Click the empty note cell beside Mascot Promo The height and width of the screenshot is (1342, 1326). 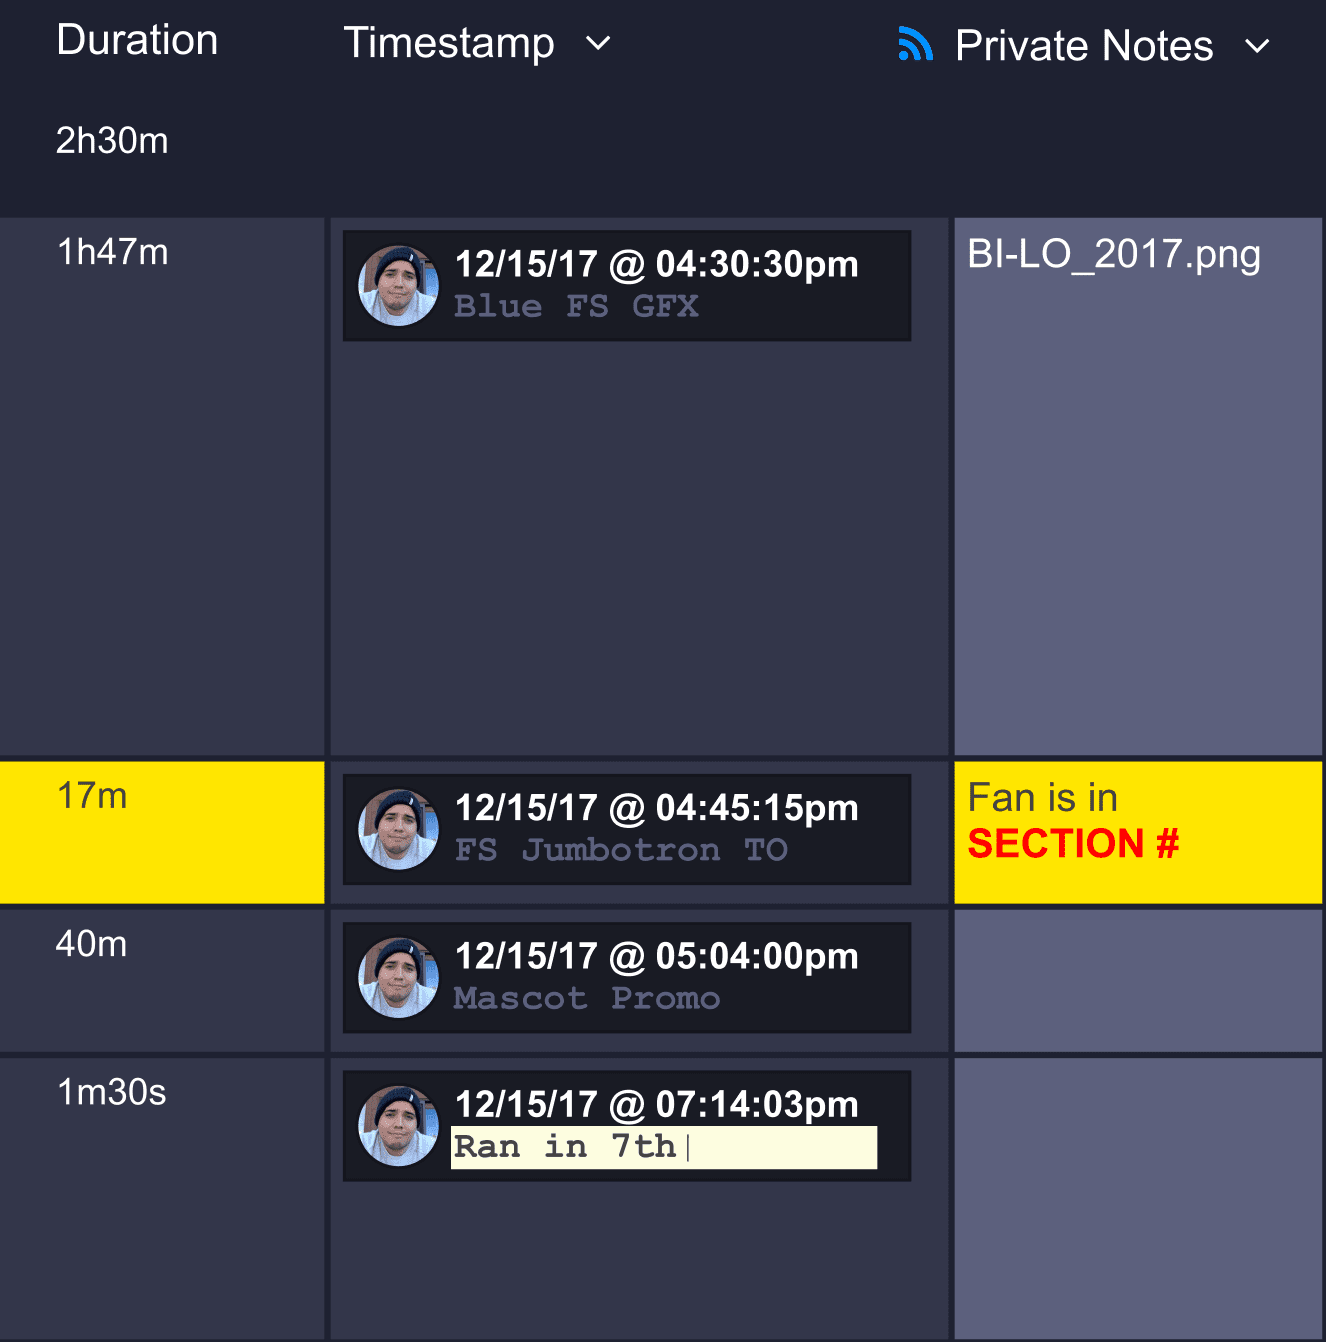(x=1138, y=980)
